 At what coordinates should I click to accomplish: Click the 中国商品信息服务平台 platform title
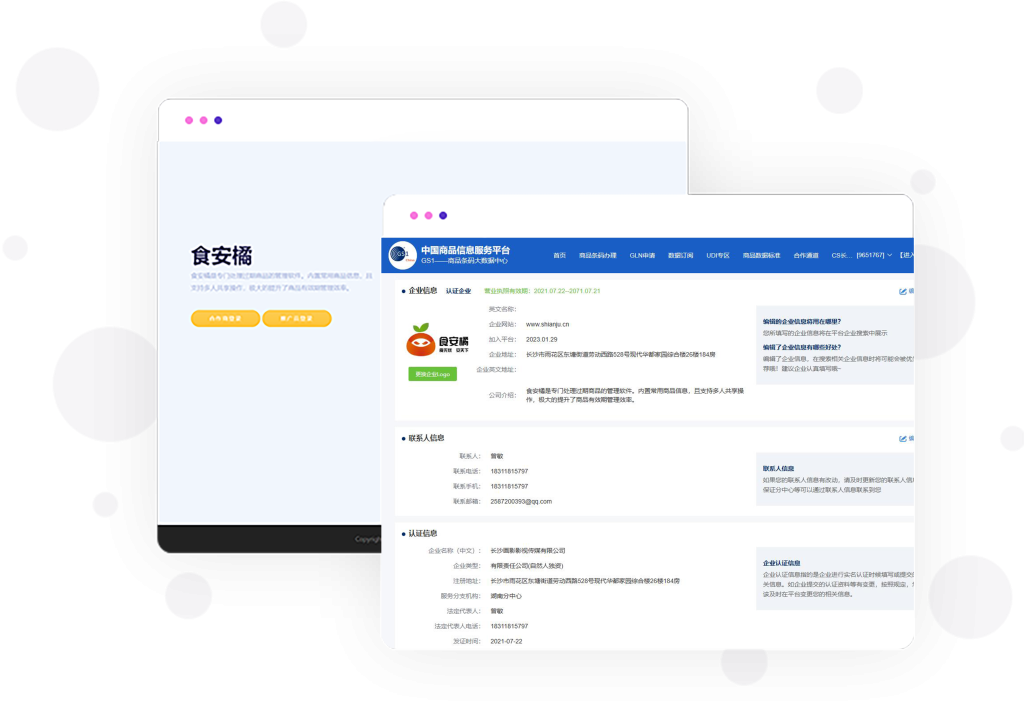point(466,250)
